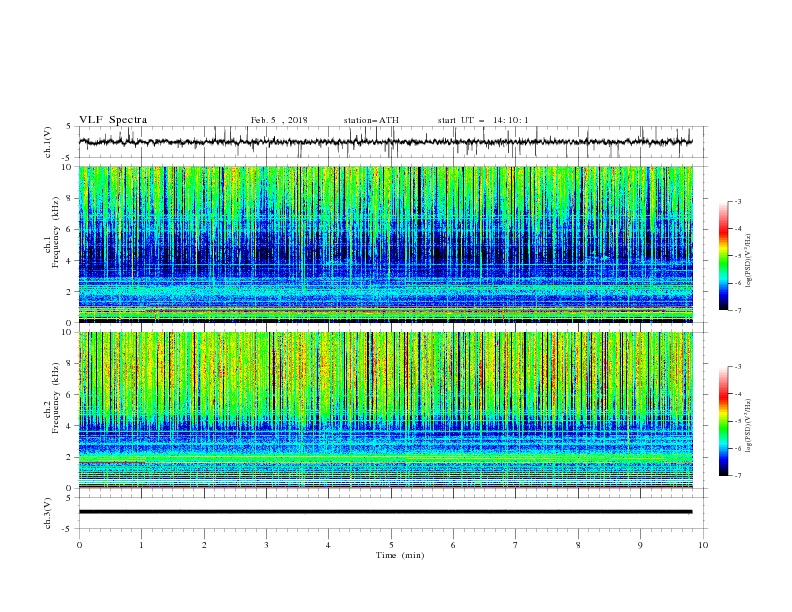Click the "-3" tick on ch.1 colorbar
Screen dimensions: 792x612
point(738,202)
